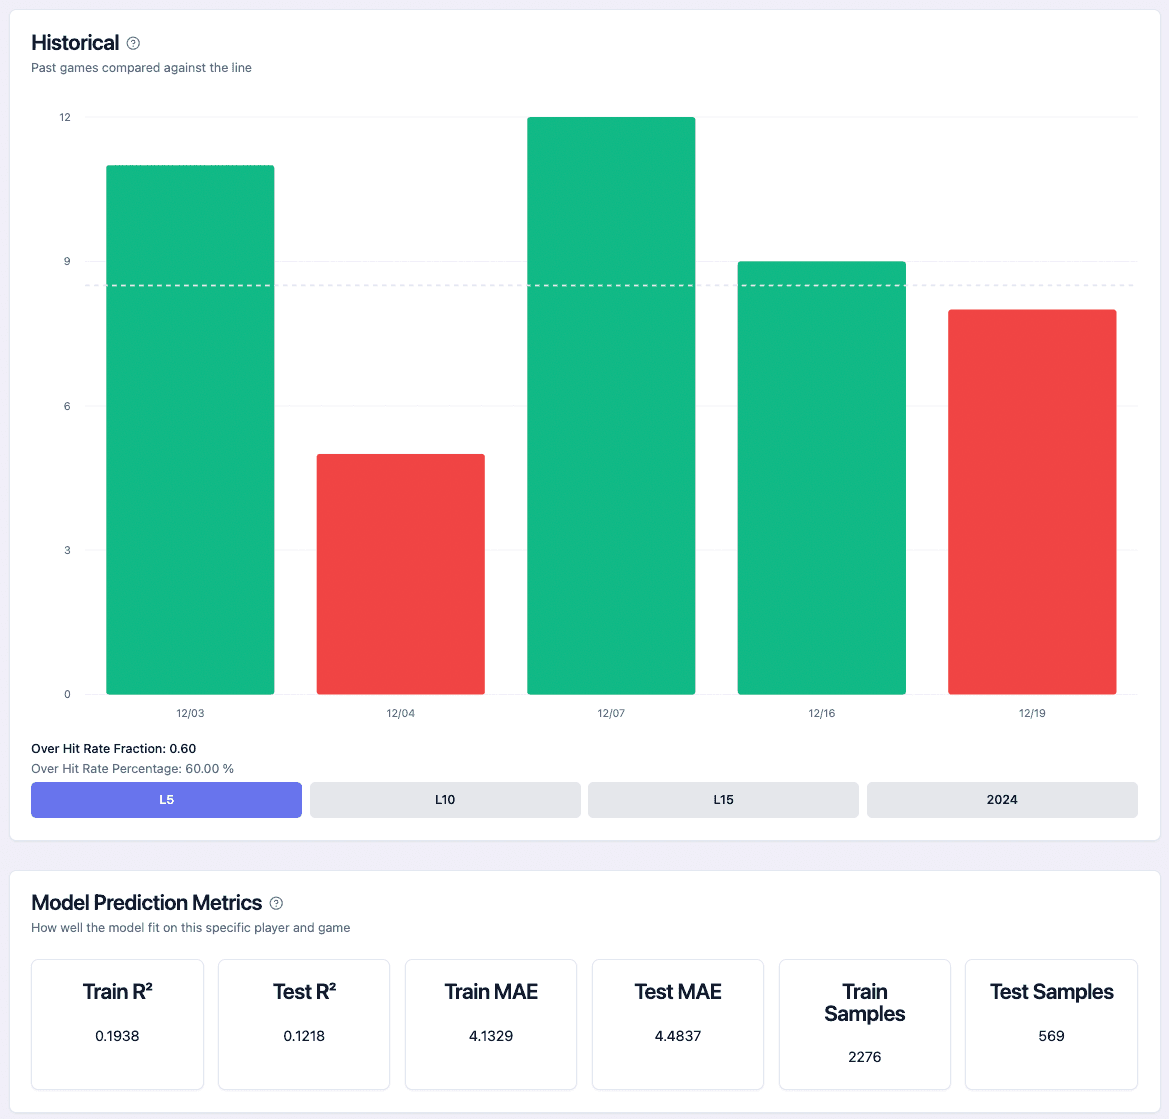Select the red bar for 12/19
This screenshot has height=1119, width=1169.
point(1032,502)
